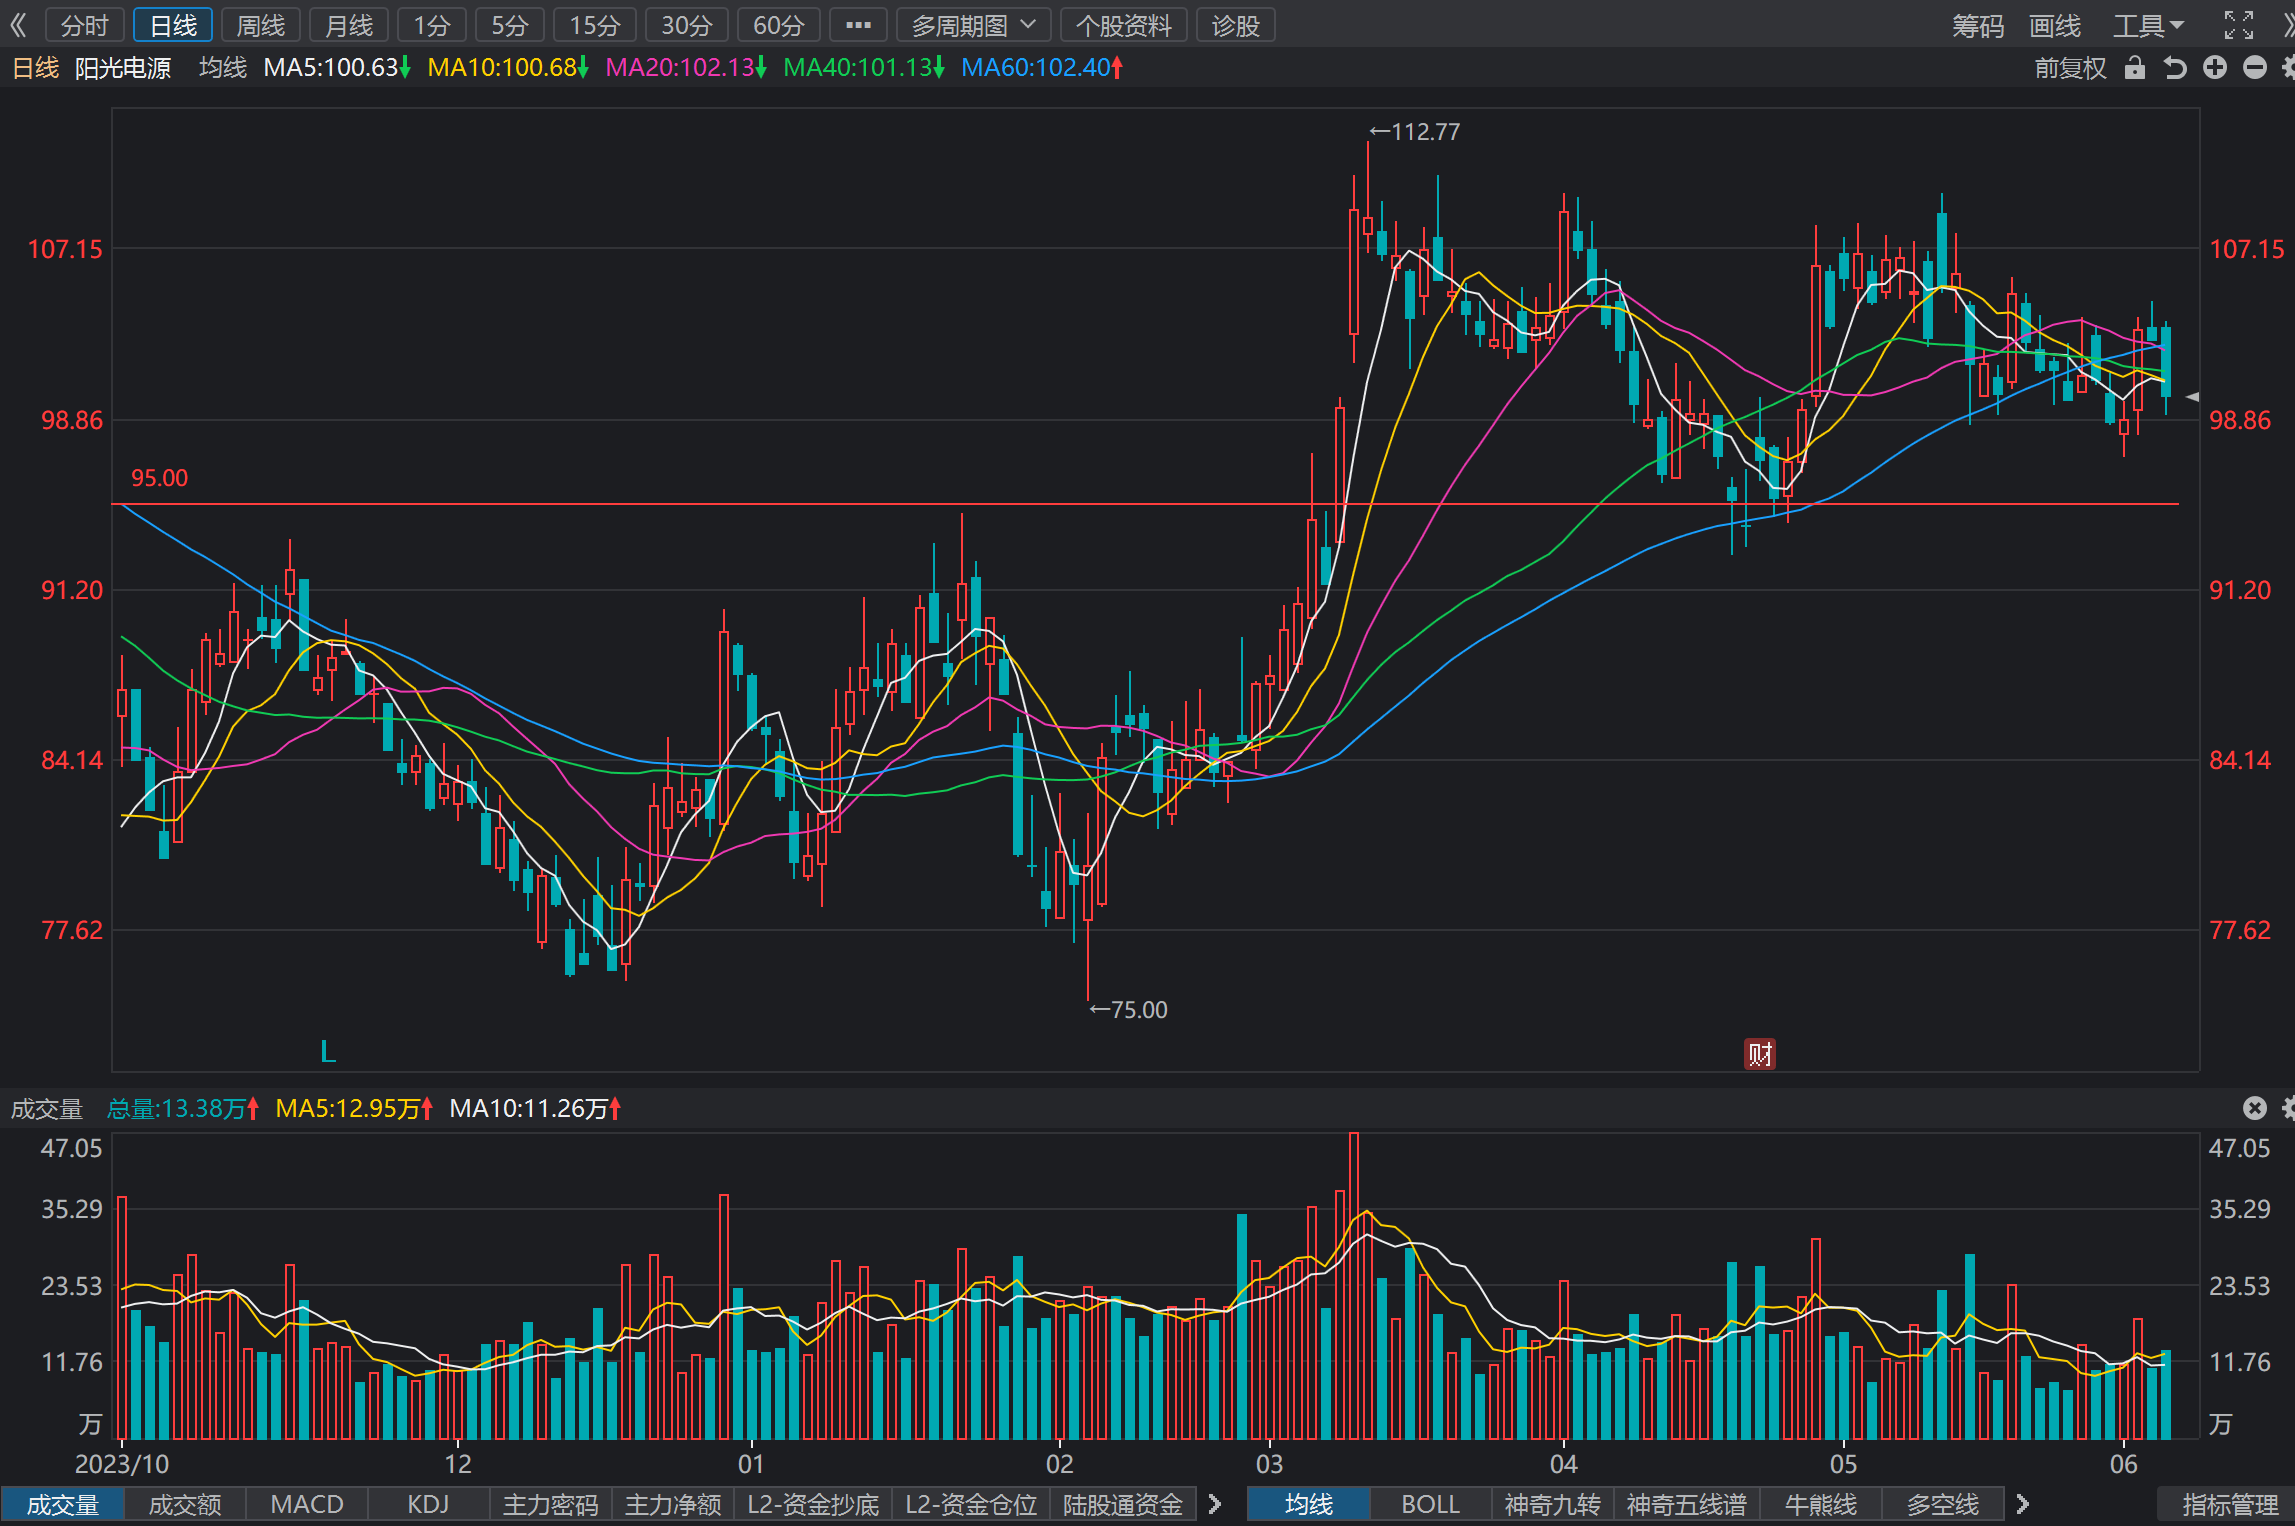Select 陆股通资金 indicator tab

(1123, 1505)
